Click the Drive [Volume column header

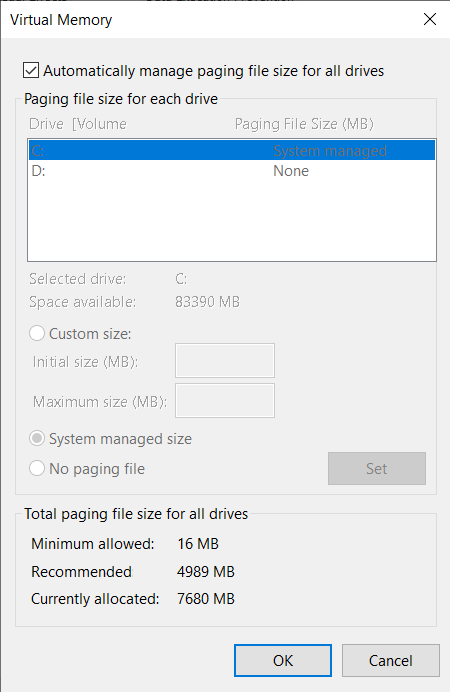pos(78,124)
